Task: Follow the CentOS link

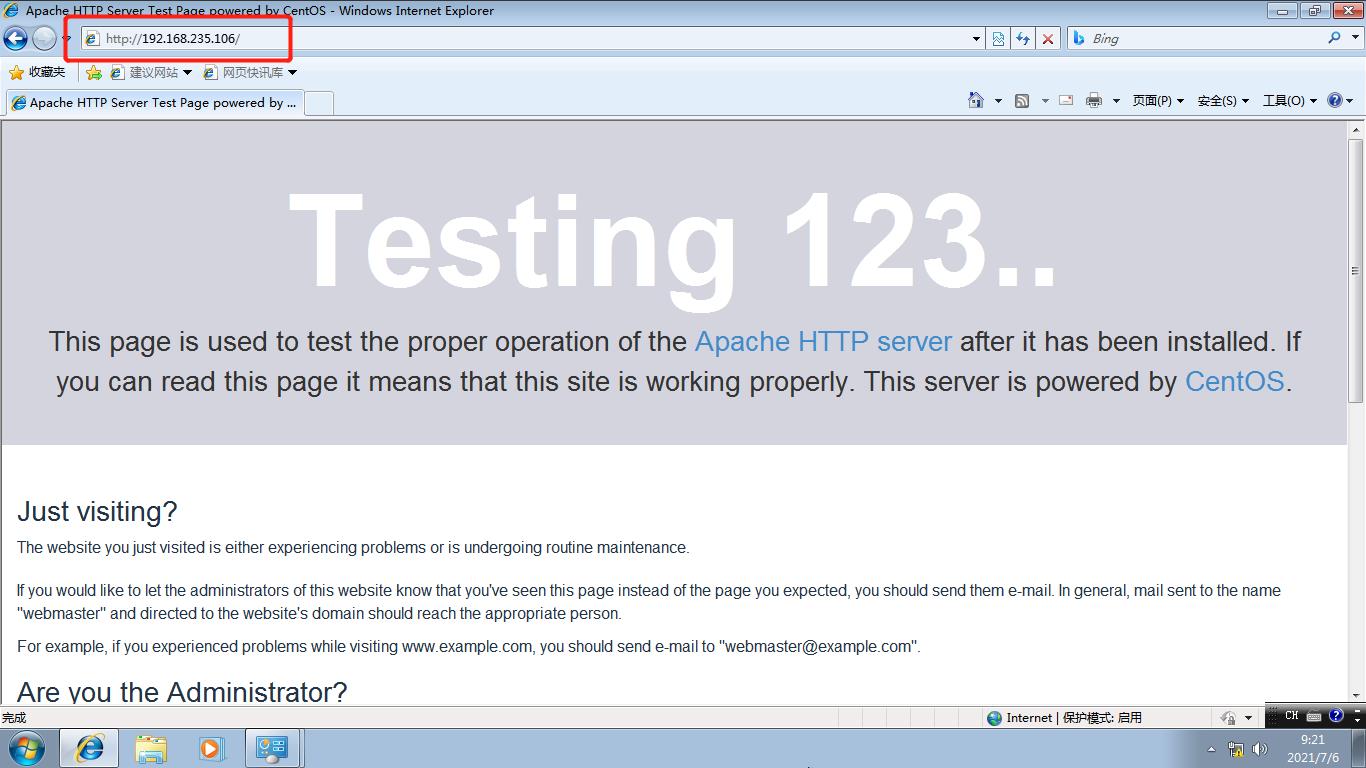Action: tap(1234, 382)
